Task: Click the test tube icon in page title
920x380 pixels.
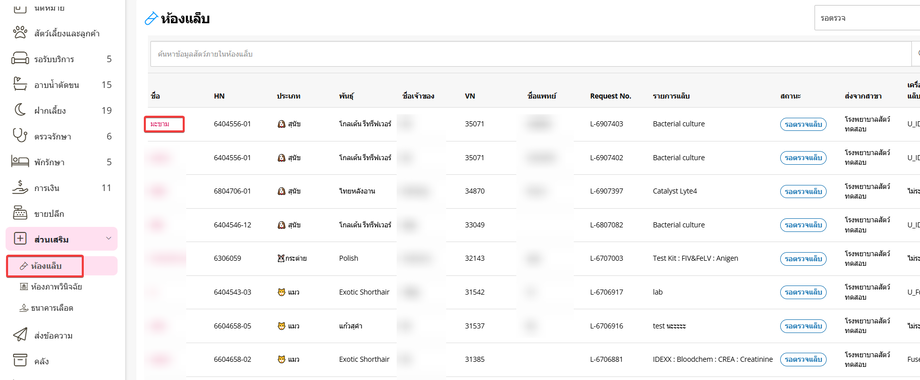Action: coord(151,19)
